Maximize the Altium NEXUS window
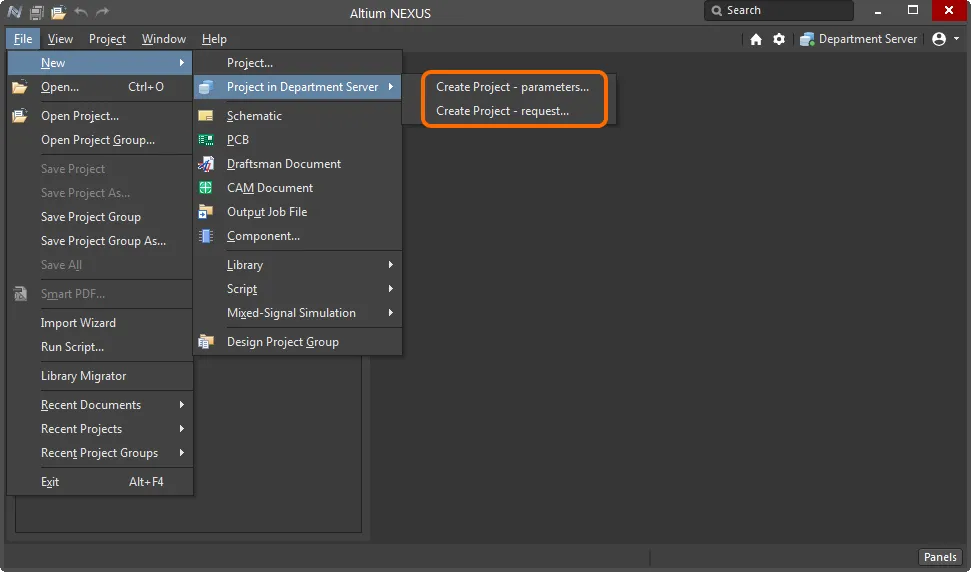971x572 pixels. [x=913, y=11]
